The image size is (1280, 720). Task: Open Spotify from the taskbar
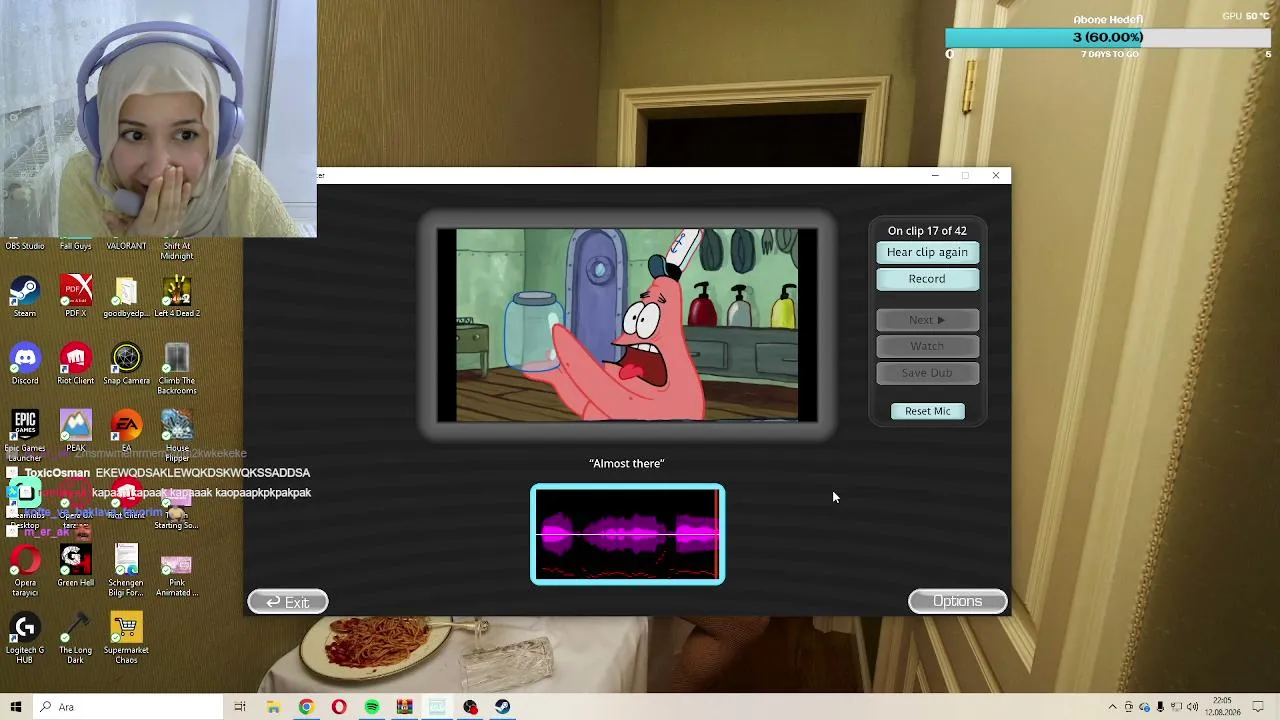click(x=372, y=707)
